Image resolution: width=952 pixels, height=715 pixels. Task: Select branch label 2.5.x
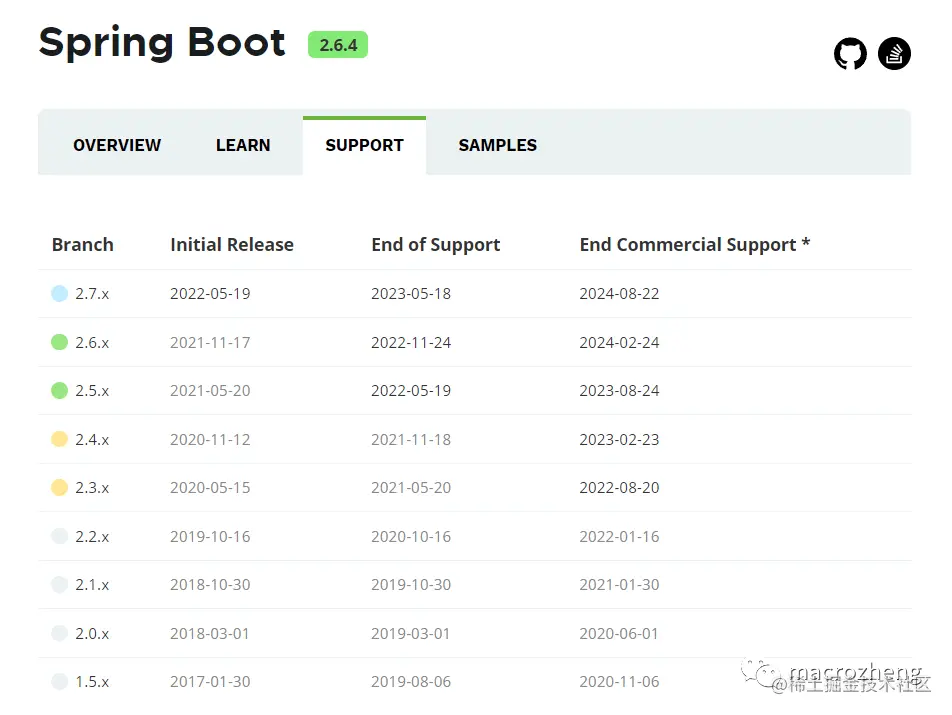92,391
